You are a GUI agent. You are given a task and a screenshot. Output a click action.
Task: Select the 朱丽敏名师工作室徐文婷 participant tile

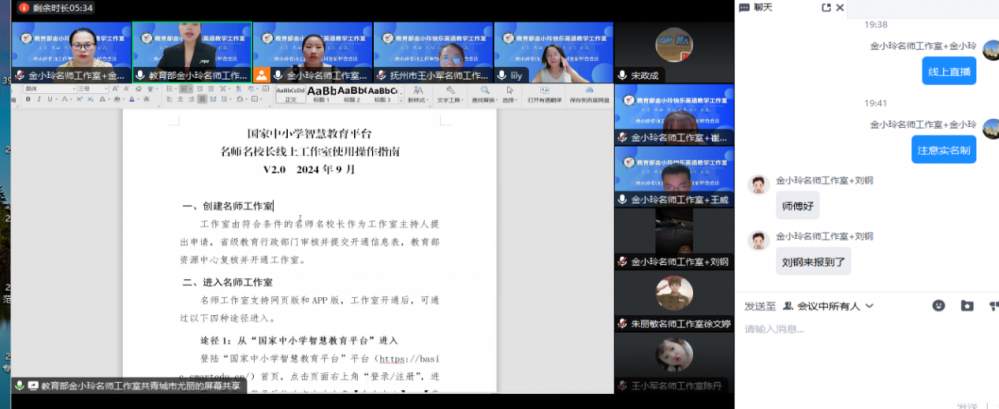tap(674, 300)
